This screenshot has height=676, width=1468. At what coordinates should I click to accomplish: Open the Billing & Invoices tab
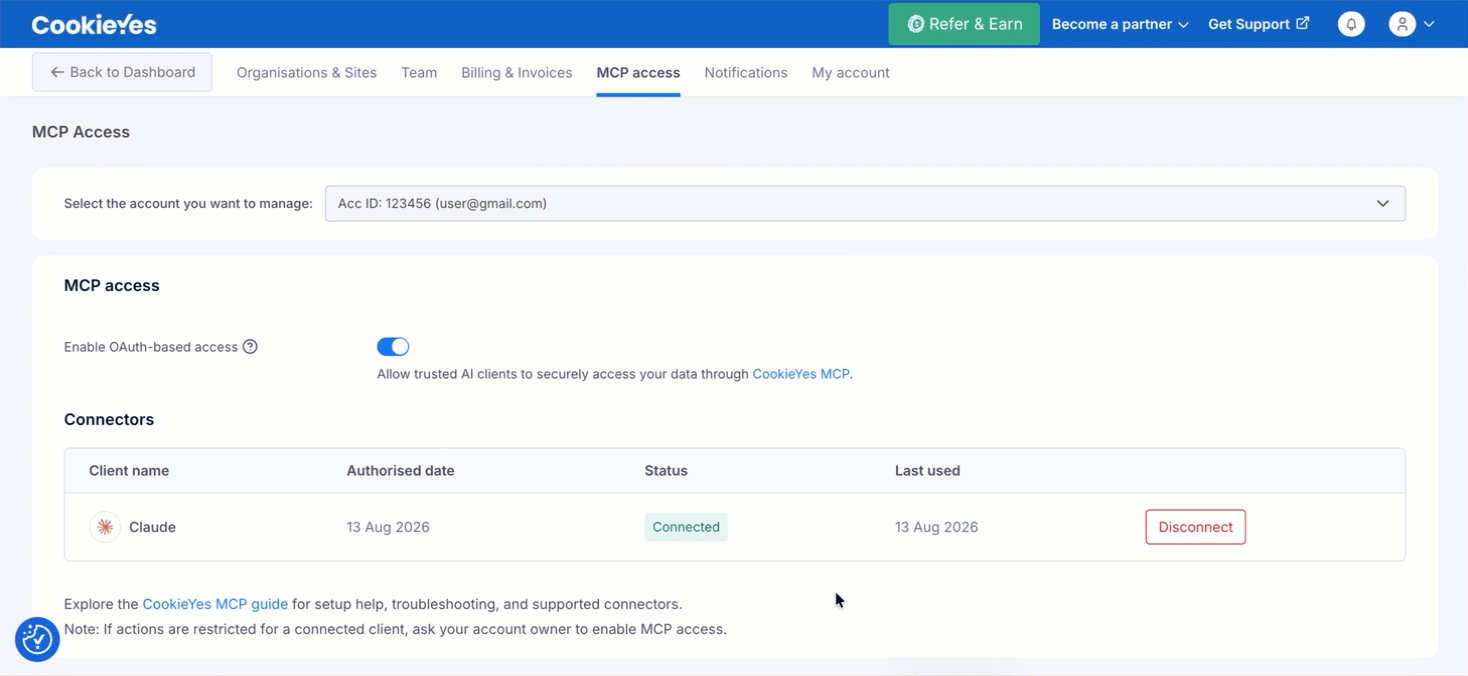(x=517, y=72)
